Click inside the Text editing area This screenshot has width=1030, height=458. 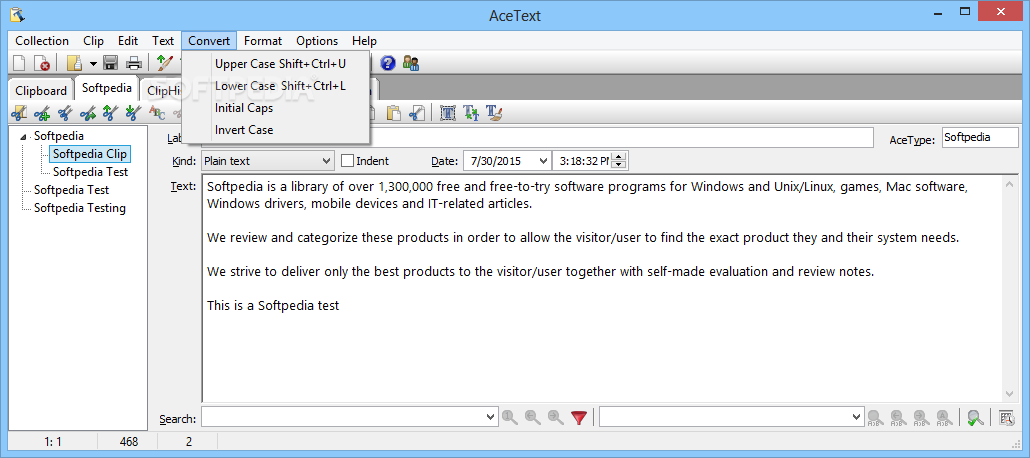pyautogui.click(x=602, y=288)
